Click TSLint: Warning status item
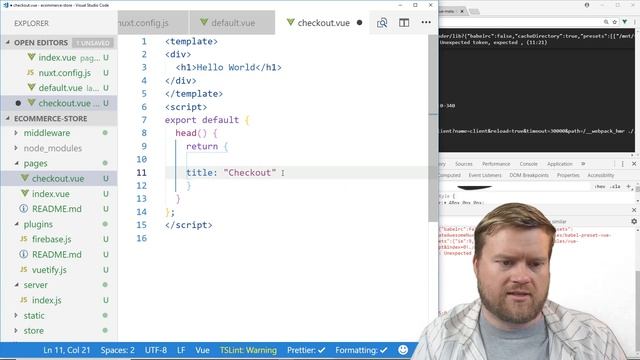Viewport: 640px width, 360px height. [248, 350]
